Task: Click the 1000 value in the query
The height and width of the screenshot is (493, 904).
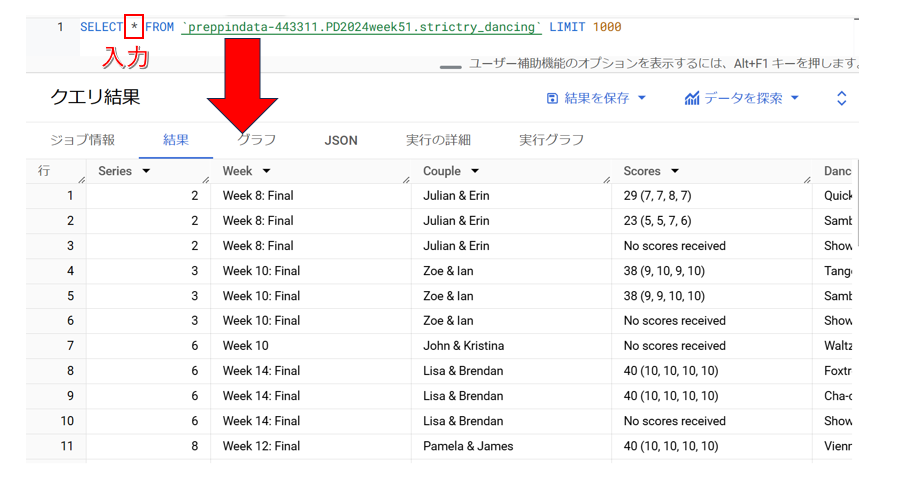Action: point(607,27)
